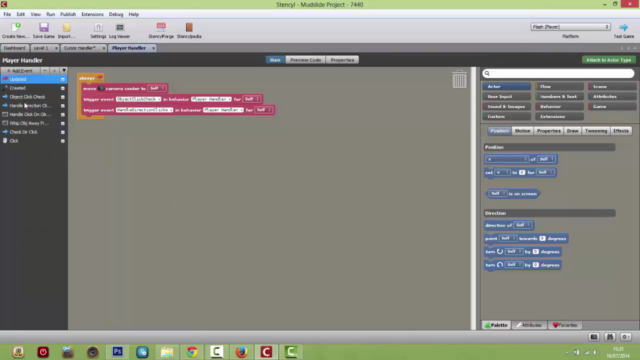Toggle the Handle Click On Ob... event checkbox

tap(63, 115)
